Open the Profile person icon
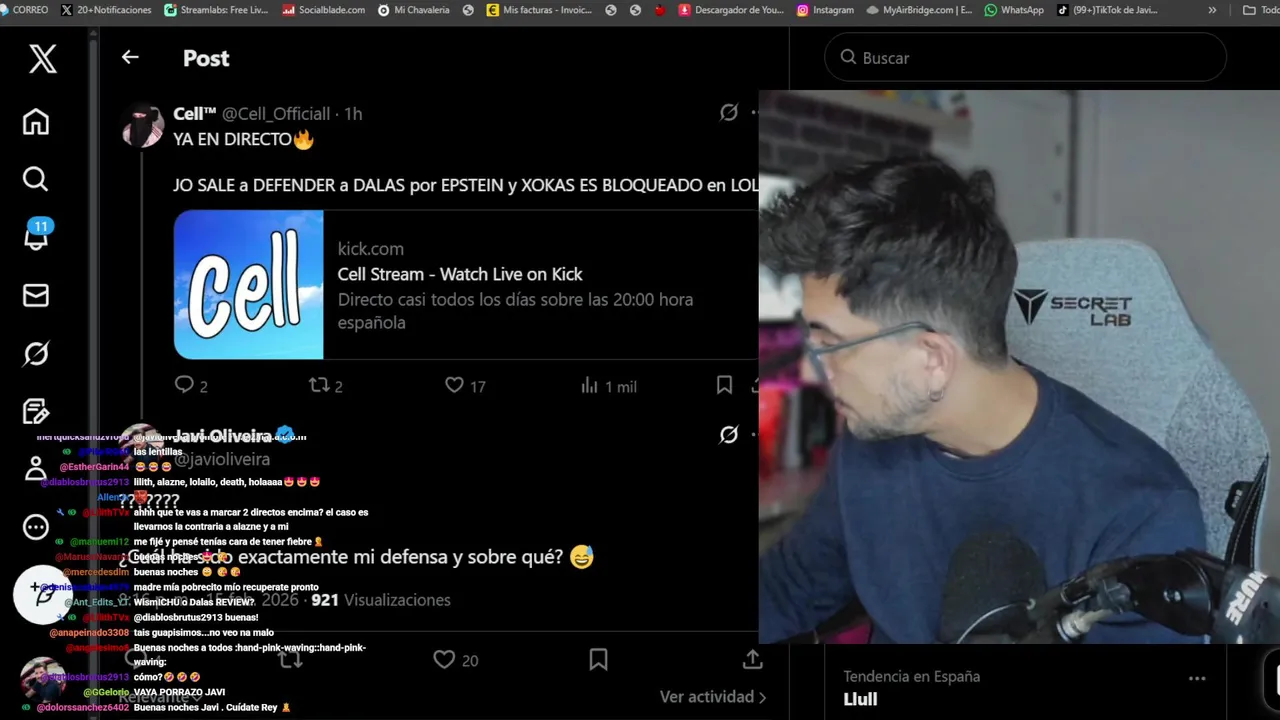 36,468
